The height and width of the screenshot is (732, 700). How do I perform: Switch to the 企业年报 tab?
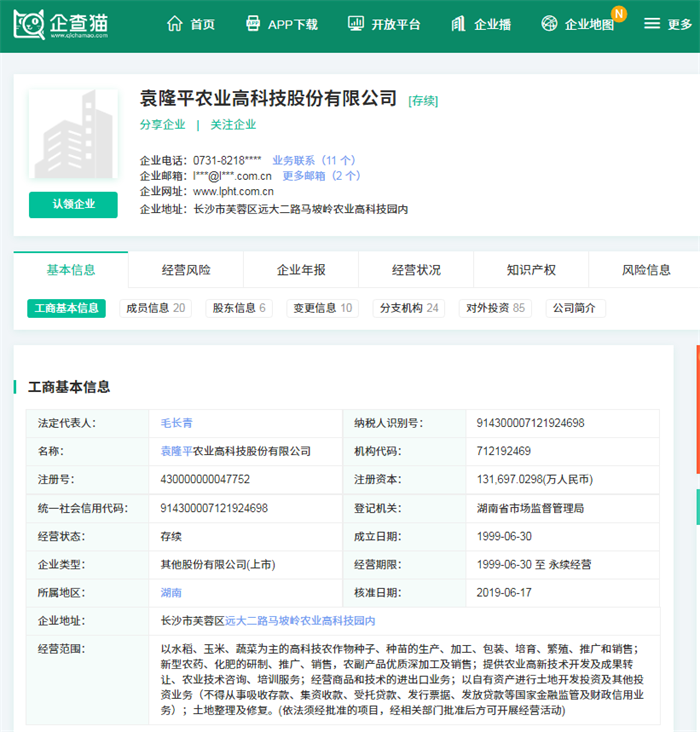[301, 270]
